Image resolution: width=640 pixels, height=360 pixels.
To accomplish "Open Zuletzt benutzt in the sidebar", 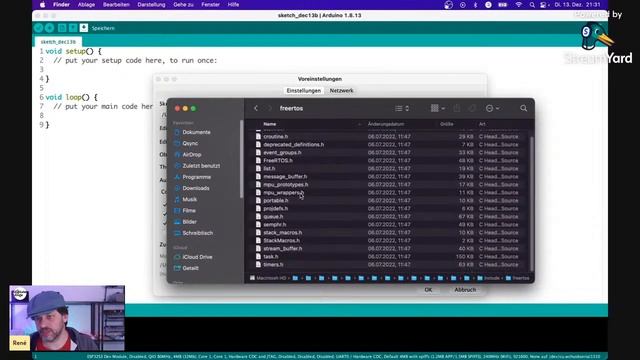I will click(x=201, y=166).
